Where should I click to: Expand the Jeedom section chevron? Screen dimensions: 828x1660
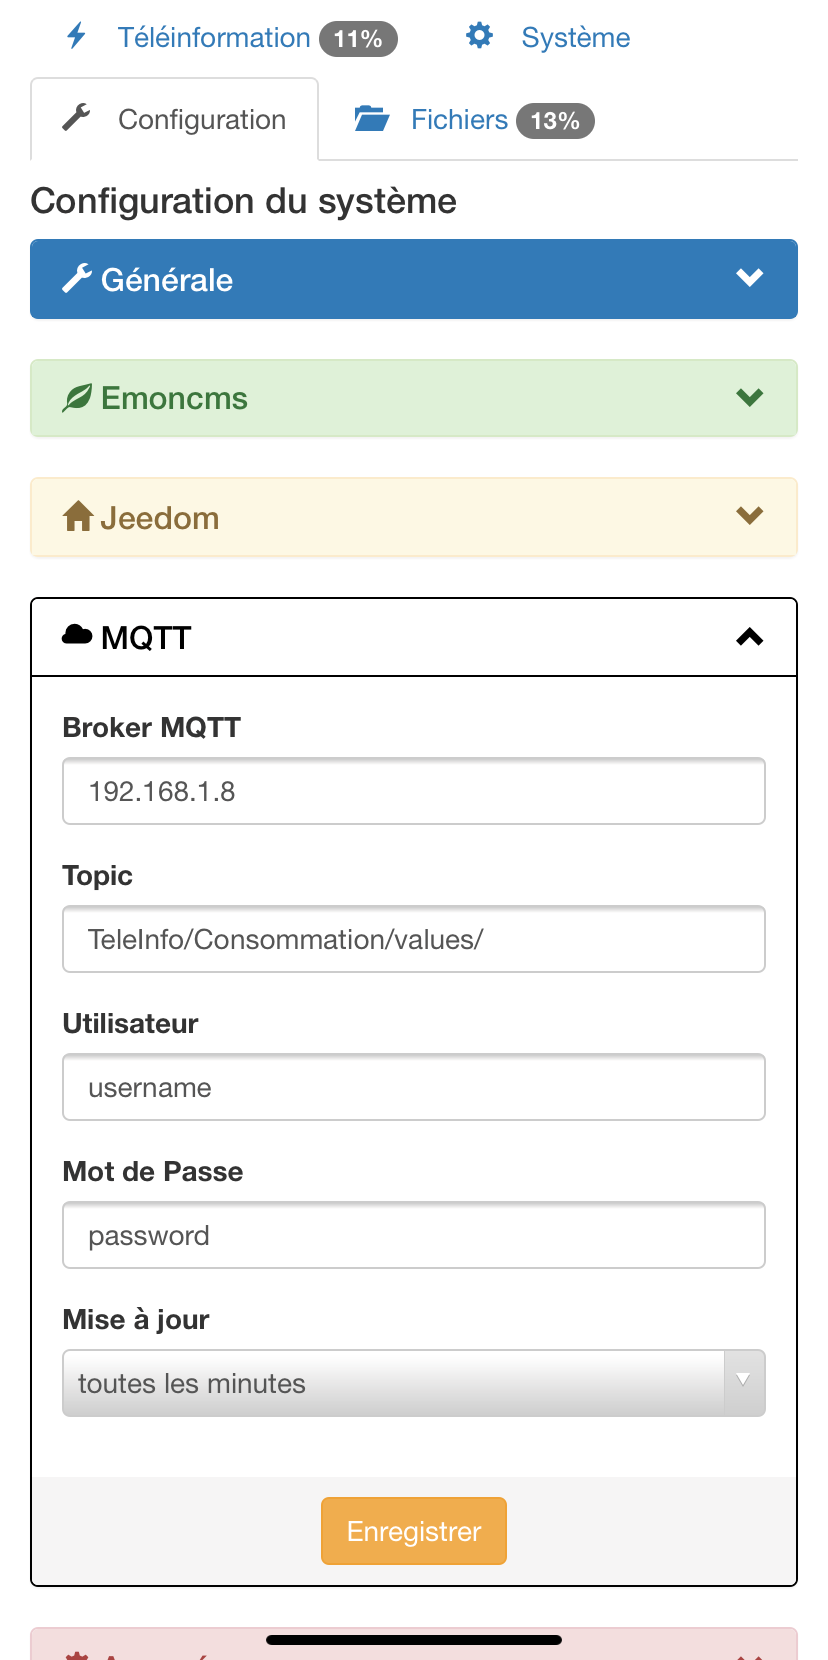tap(750, 515)
